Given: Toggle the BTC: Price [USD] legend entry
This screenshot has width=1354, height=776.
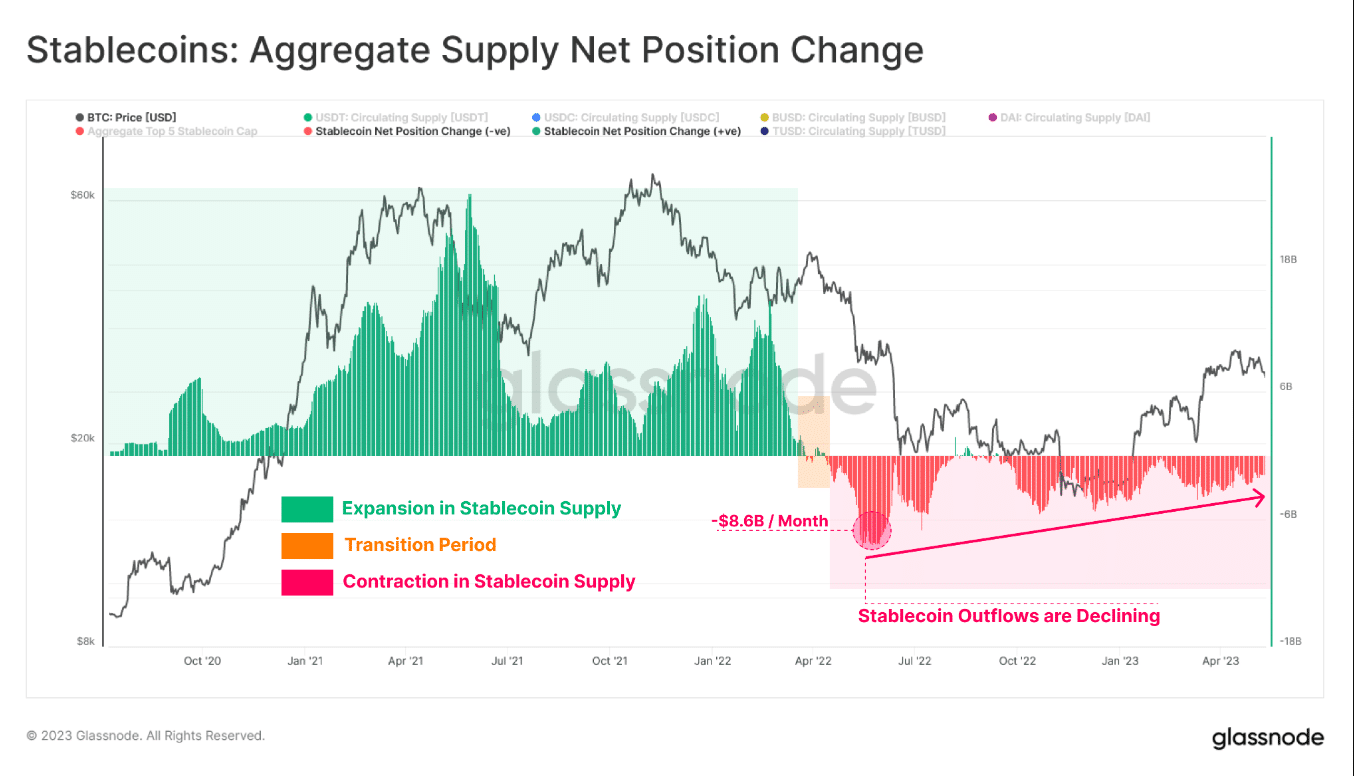Looking at the screenshot, I should coord(126,118).
